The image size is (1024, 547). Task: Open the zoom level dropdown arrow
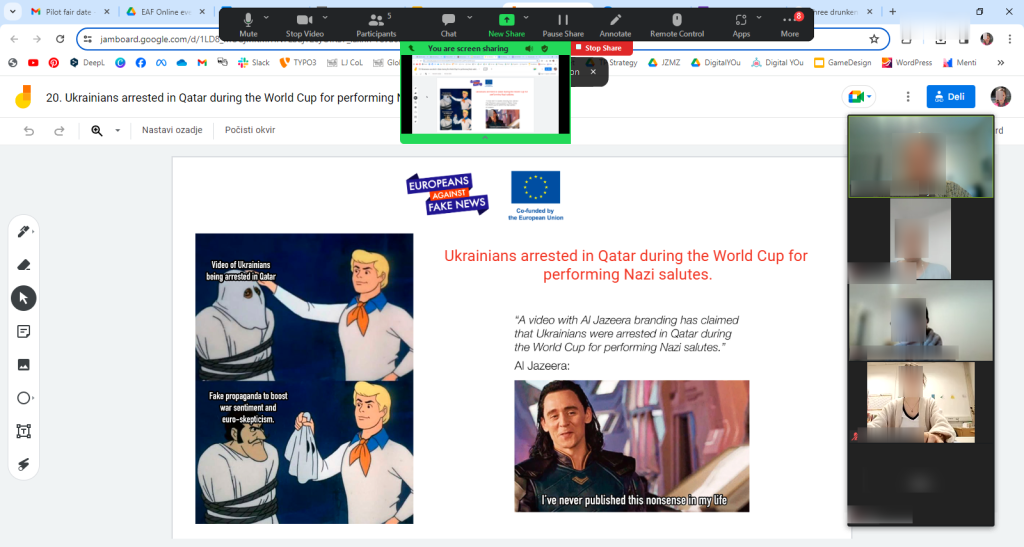click(x=117, y=130)
